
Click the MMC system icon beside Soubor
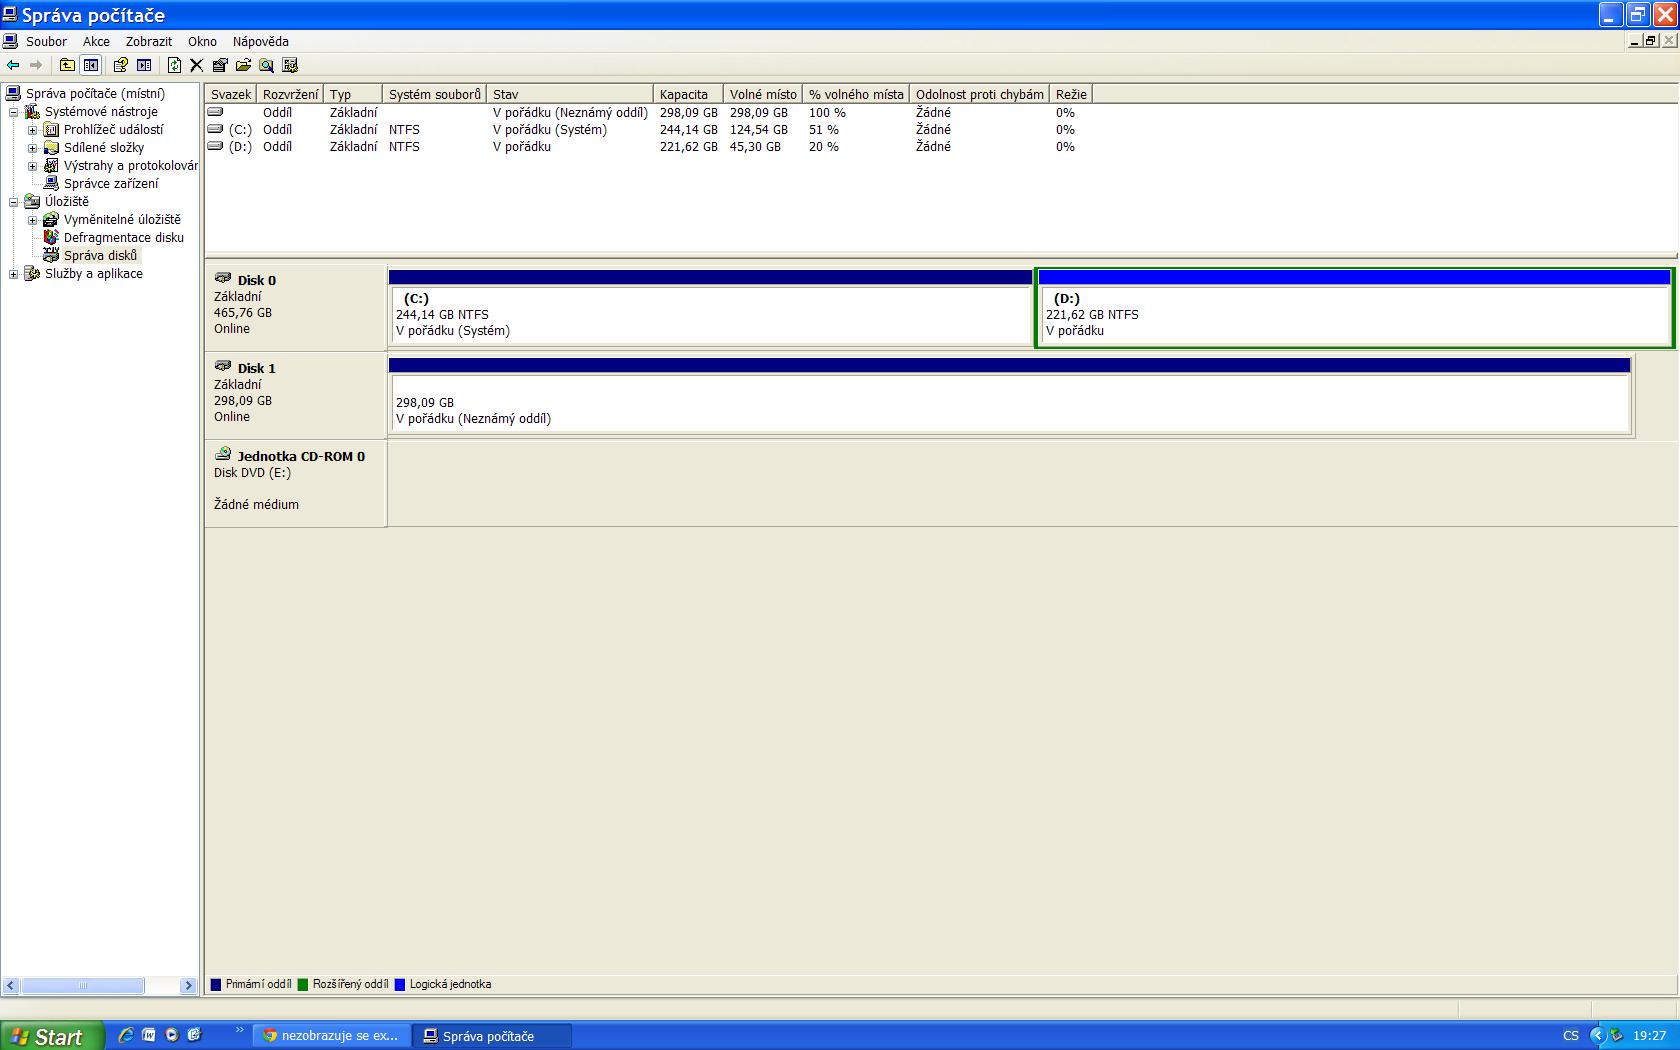pos(10,41)
